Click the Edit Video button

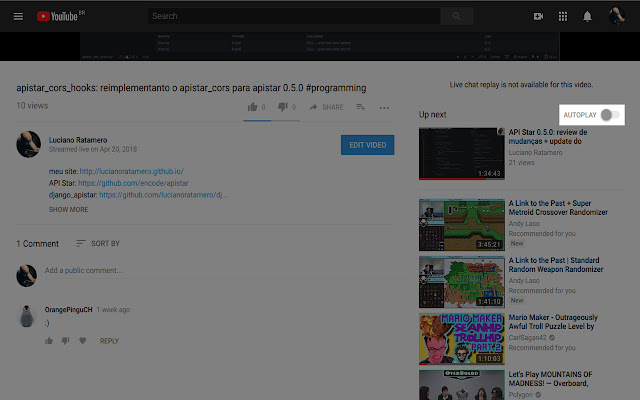coord(367,145)
